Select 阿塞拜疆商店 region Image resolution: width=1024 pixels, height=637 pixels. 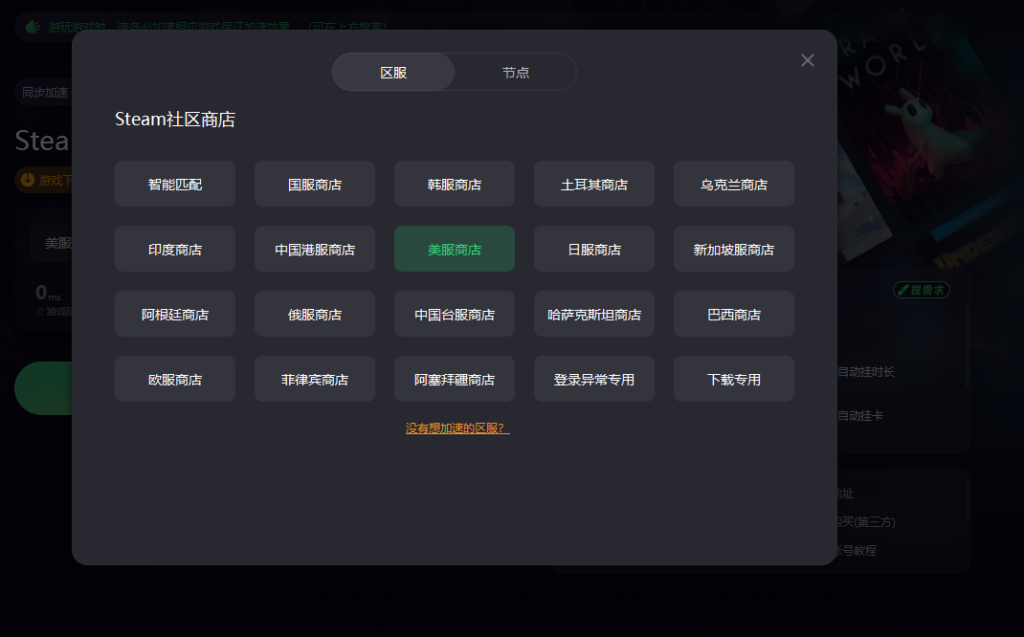click(455, 379)
